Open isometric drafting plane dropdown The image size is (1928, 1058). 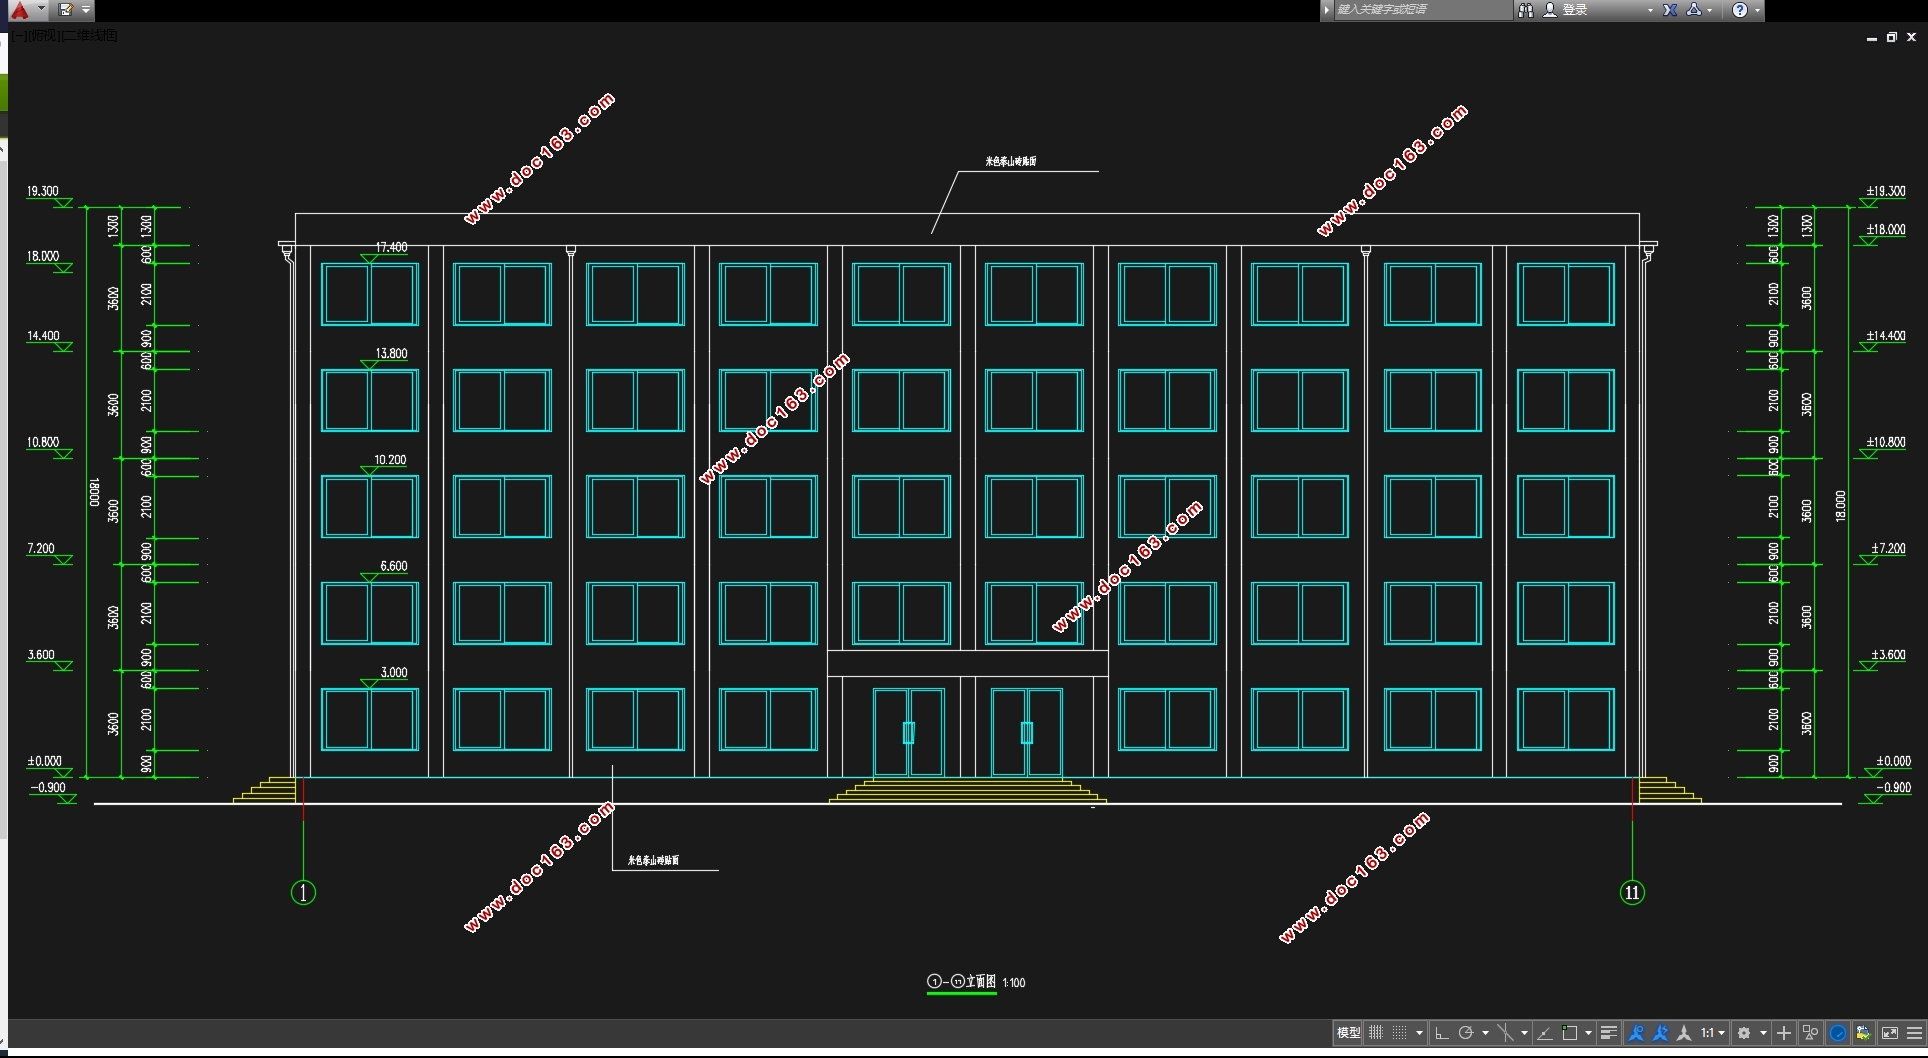click(x=1524, y=1033)
